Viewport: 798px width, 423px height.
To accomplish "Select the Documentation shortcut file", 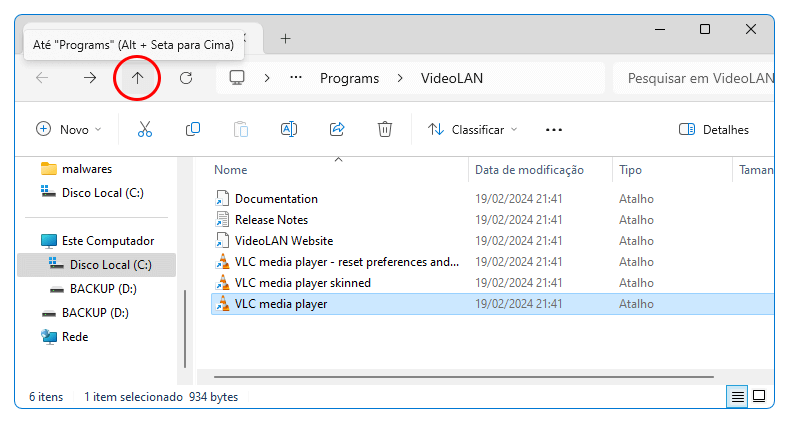I will 276,199.
